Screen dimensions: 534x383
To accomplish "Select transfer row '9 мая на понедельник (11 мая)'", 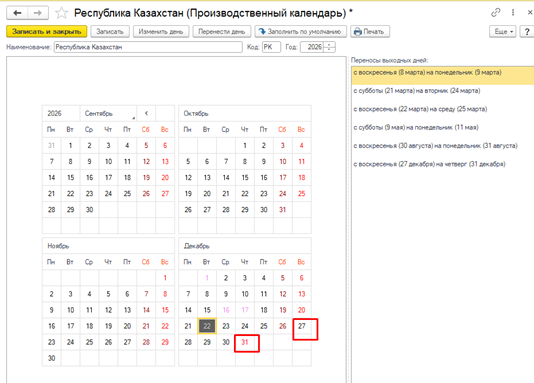I will click(443, 128).
